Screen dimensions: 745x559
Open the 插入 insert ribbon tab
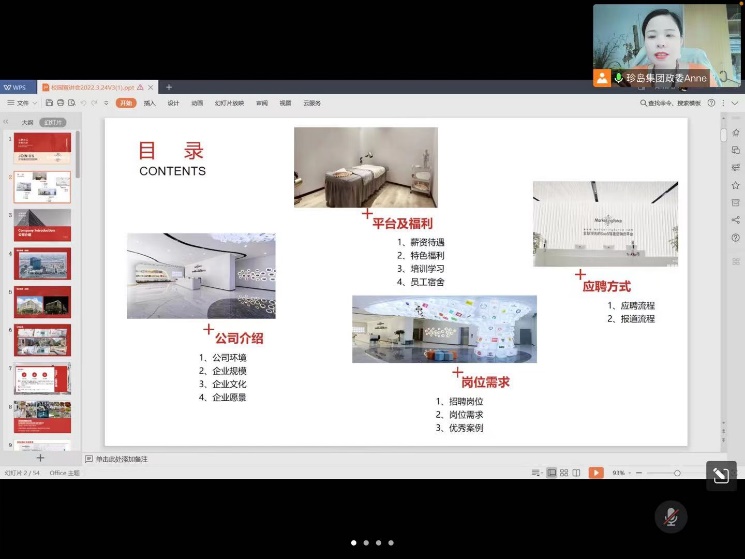pos(149,103)
